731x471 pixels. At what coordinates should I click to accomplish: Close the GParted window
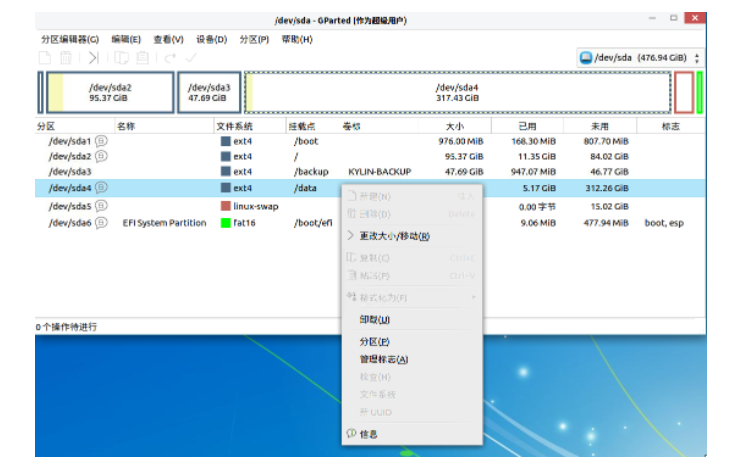tap(695, 18)
